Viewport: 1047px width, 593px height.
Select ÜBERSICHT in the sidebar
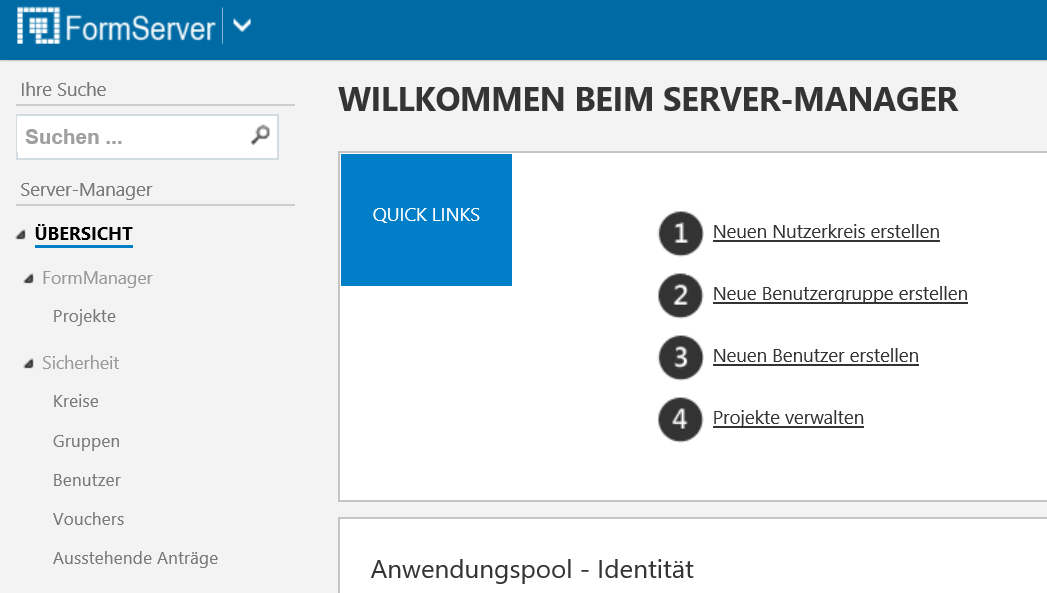coord(83,234)
